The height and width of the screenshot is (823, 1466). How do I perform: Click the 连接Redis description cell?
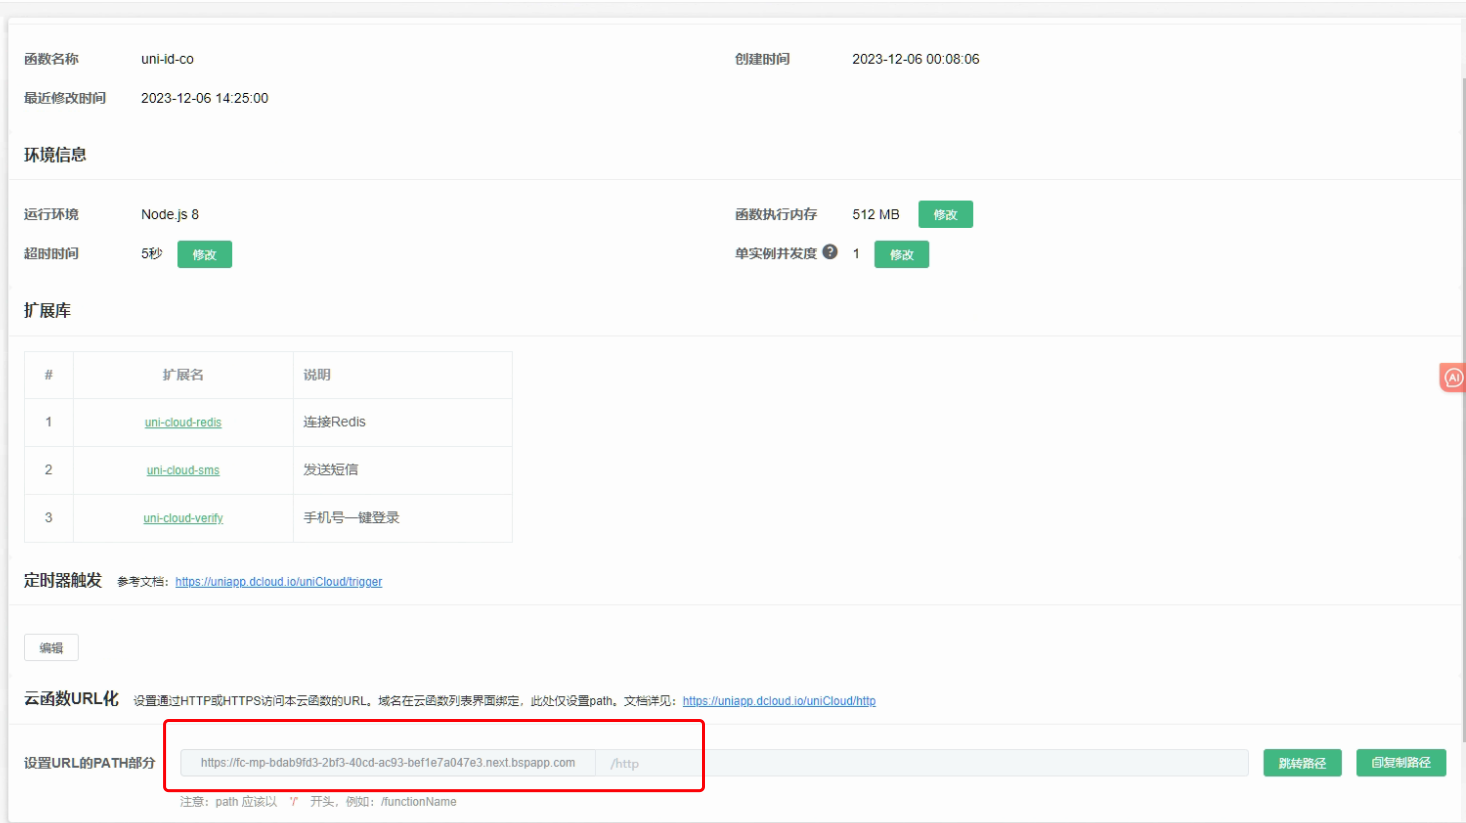[x=335, y=422]
